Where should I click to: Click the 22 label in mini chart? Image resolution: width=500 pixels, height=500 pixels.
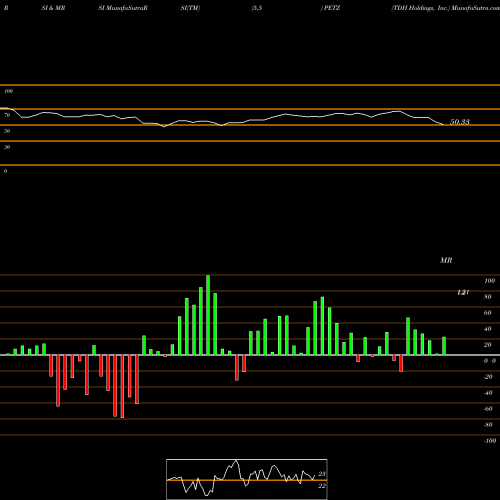(322, 486)
